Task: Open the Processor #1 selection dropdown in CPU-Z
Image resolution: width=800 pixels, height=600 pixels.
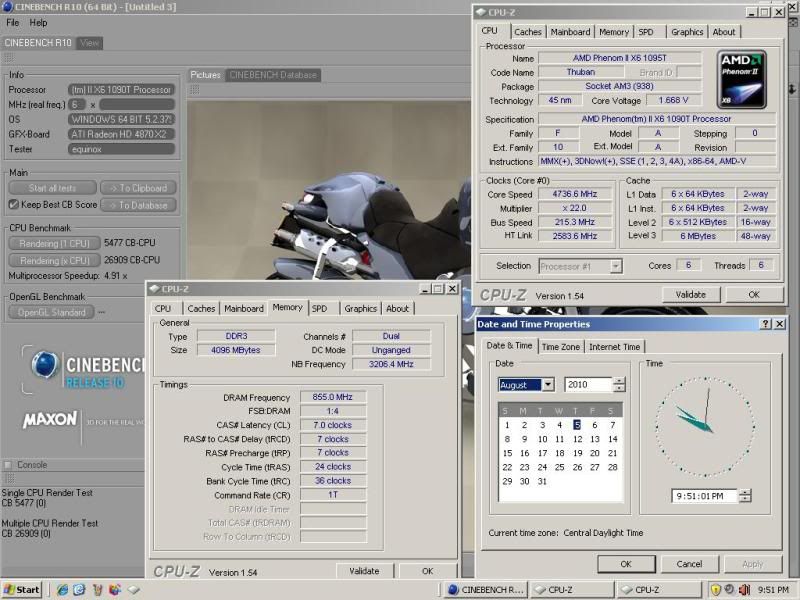Action: tap(616, 266)
